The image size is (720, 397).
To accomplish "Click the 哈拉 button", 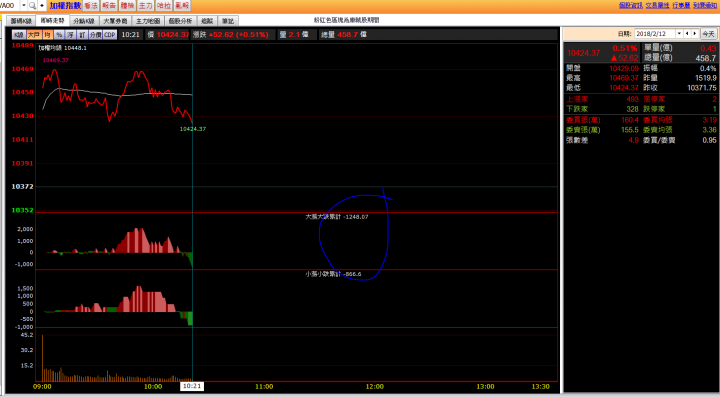I will tap(163, 6).
